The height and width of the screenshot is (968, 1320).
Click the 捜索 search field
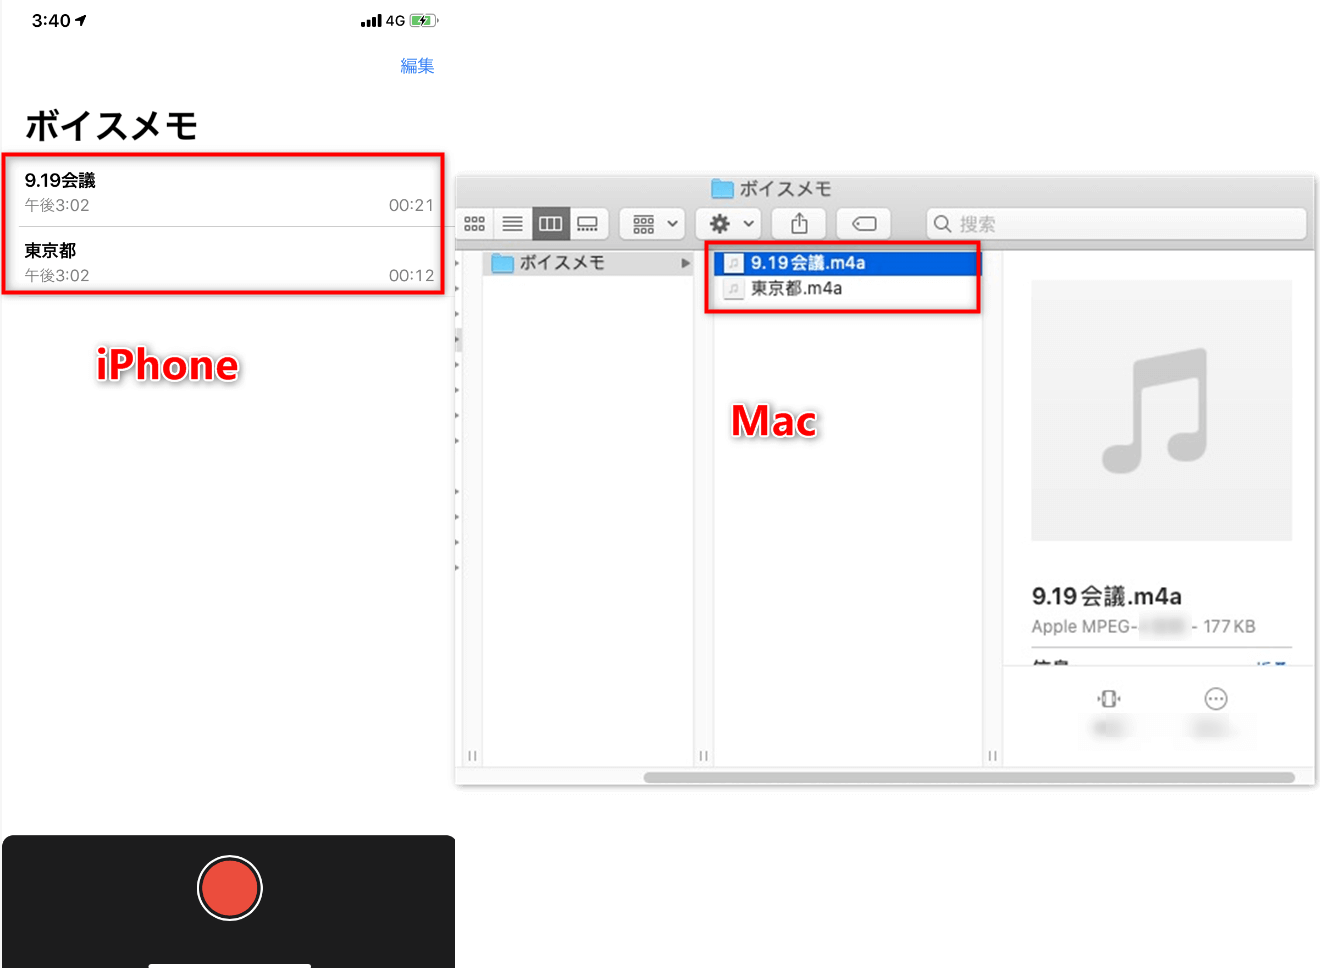[x=1117, y=224]
